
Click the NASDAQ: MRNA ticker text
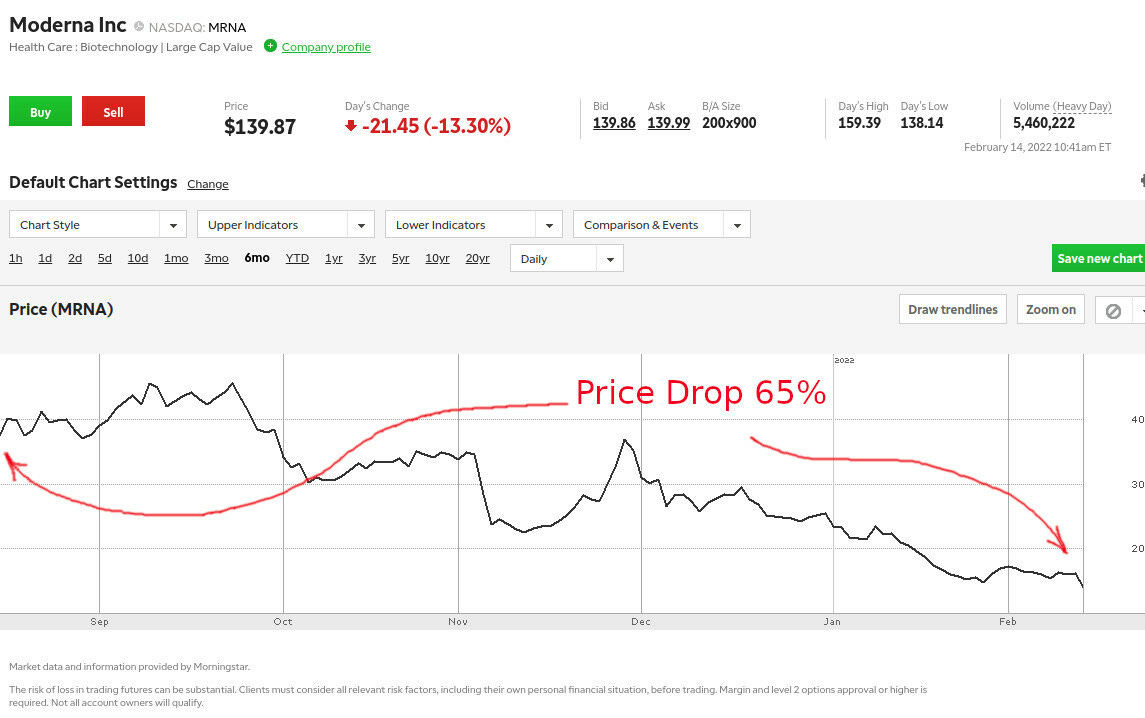[197, 28]
